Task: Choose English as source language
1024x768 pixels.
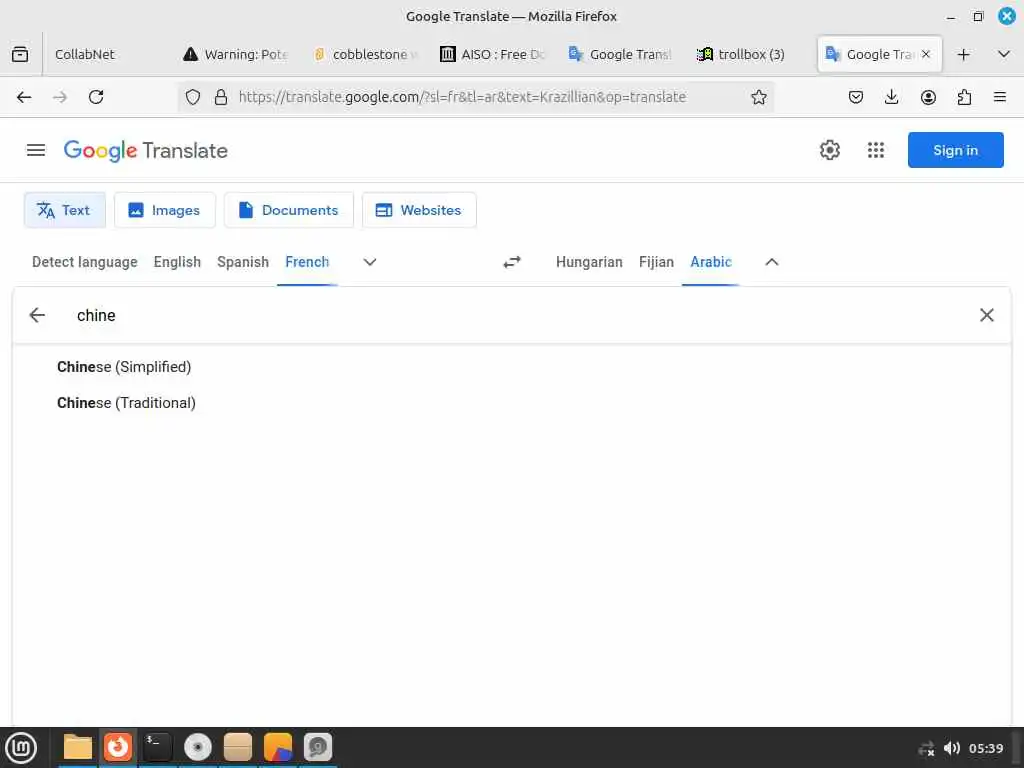Action: (177, 262)
